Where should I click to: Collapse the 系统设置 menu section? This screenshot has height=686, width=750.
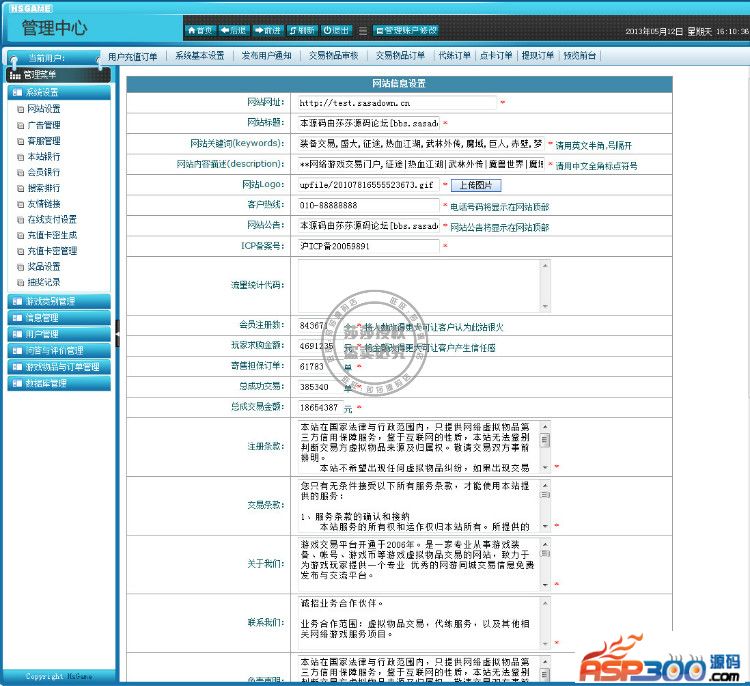[59, 92]
